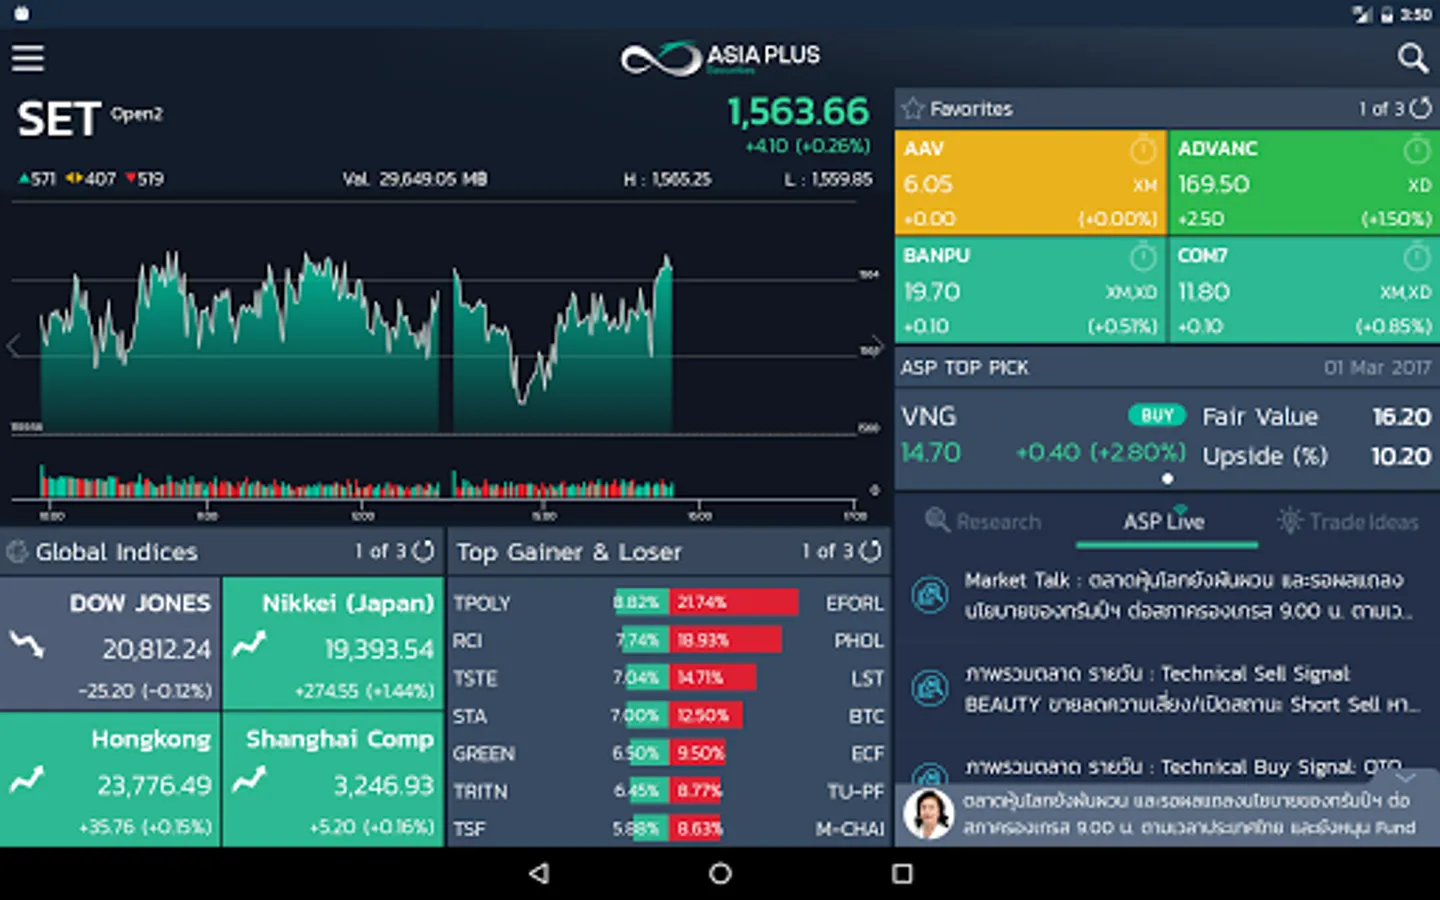This screenshot has width=1440, height=900.
Task: Select the TSF top gainer
Action: click(469, 829)
